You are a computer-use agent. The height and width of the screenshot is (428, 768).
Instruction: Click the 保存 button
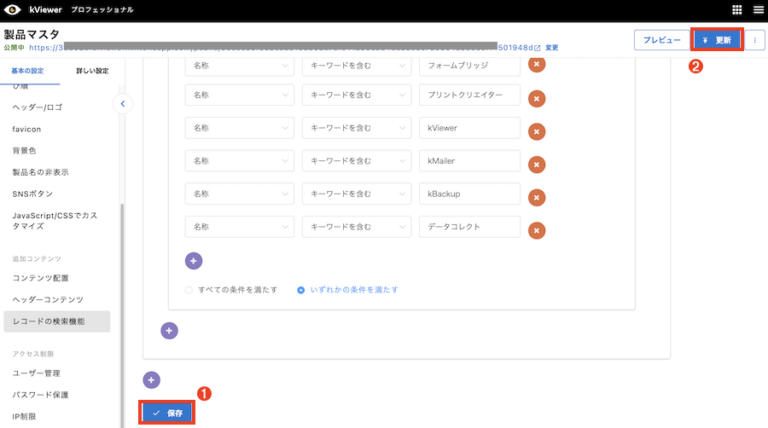tap(167, 412)
